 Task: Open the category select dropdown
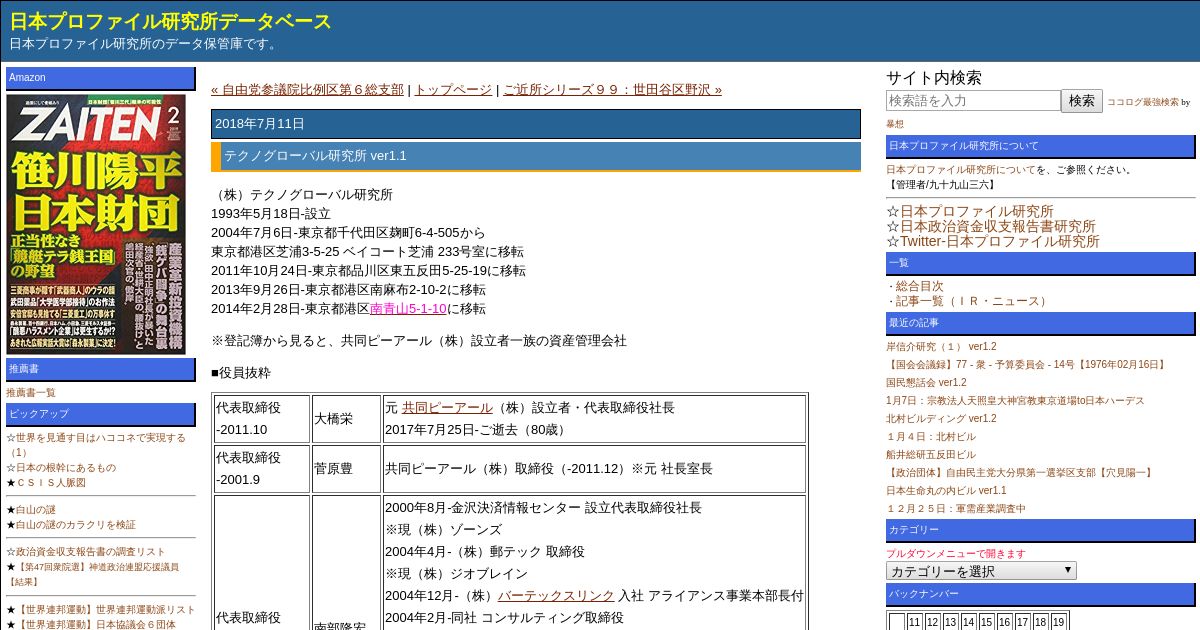pyautogui.click(x=981, y=571)
